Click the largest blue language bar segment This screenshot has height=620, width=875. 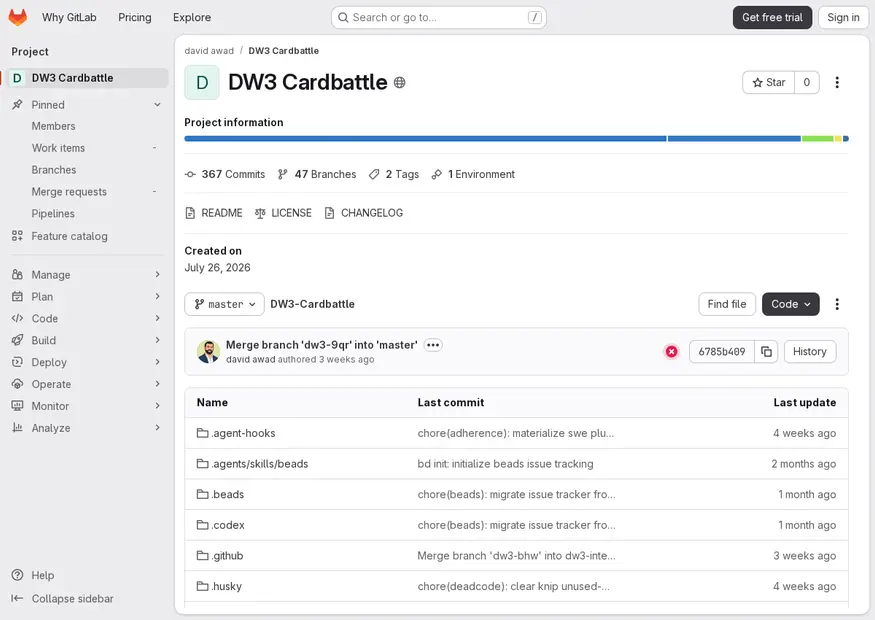(x=425, y=138)
